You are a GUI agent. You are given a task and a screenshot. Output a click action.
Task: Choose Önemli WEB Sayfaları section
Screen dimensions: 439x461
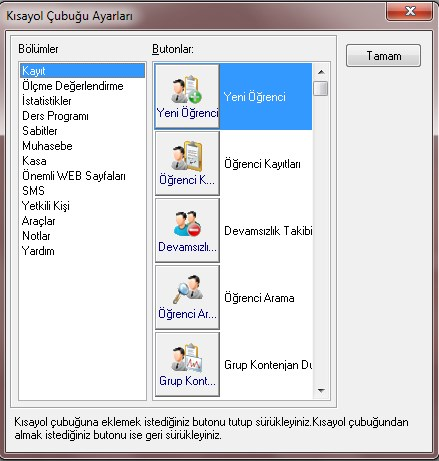74,176
